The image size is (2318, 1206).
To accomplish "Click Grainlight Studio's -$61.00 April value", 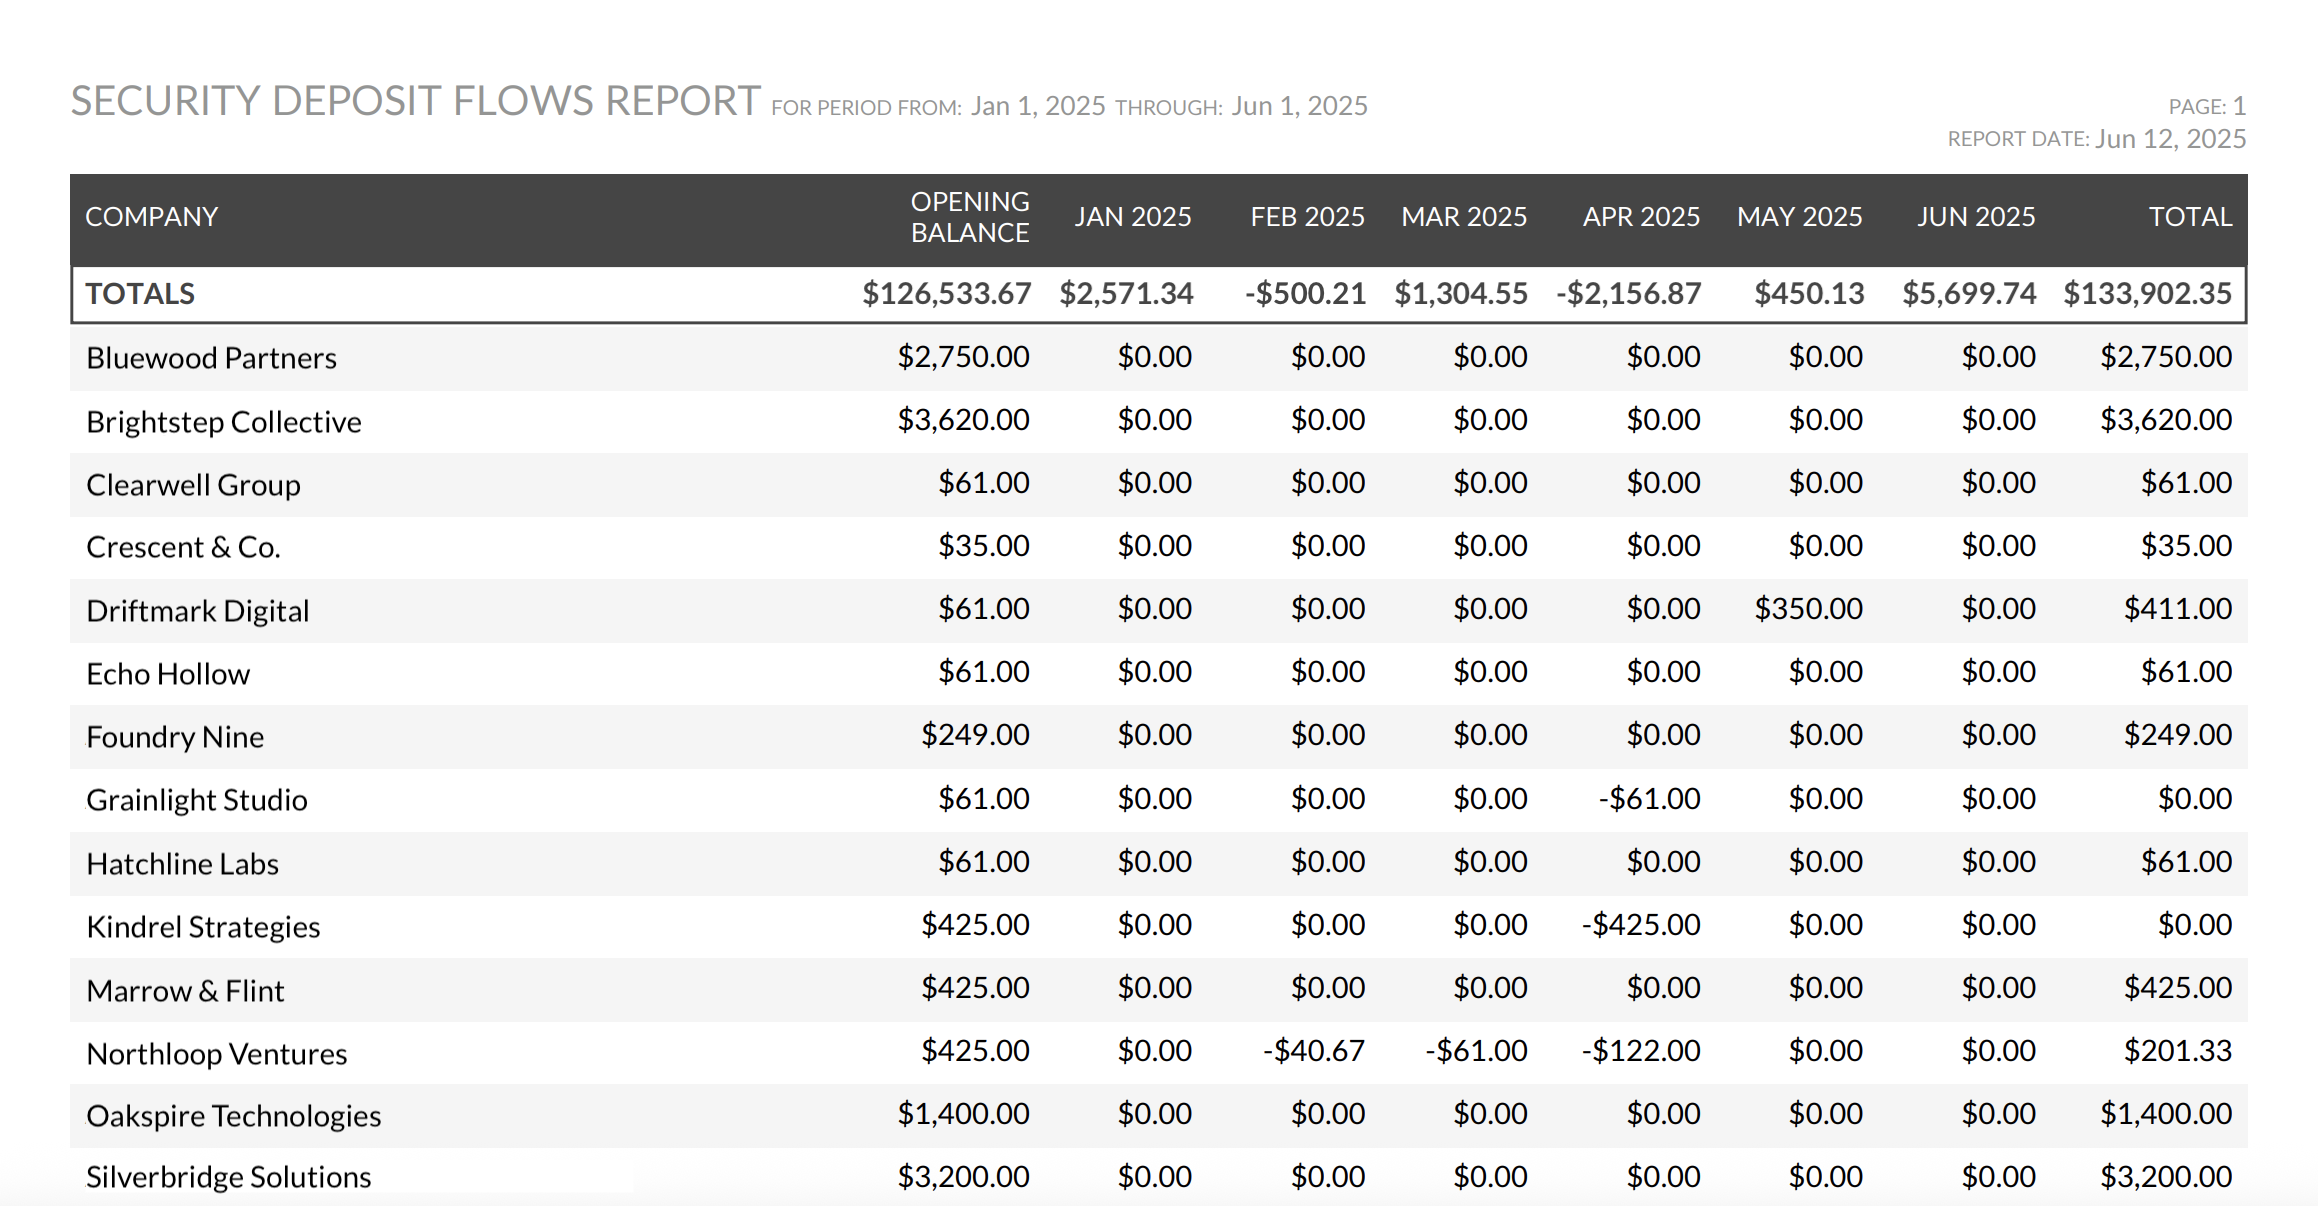I will point(1648,799).
